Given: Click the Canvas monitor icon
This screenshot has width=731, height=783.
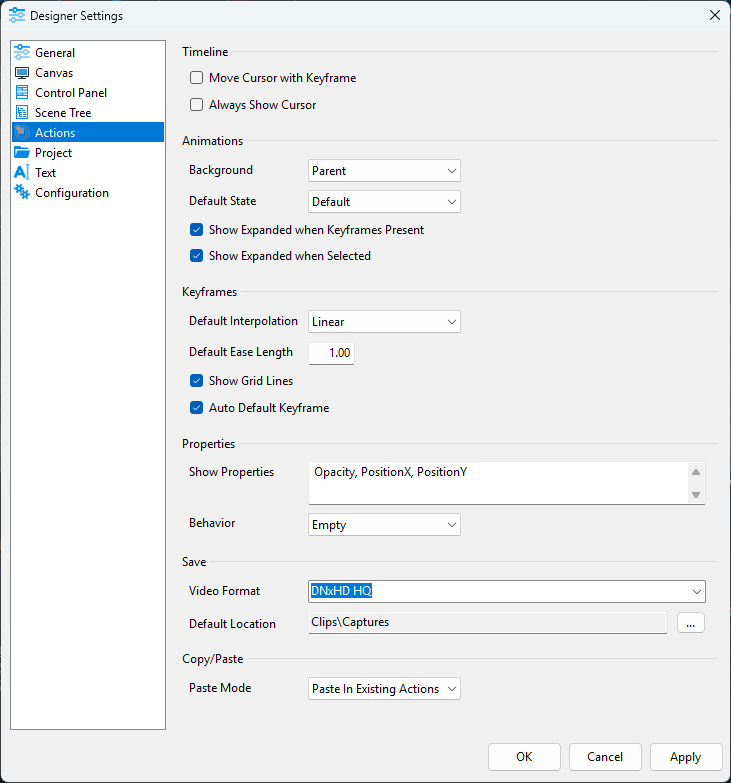Looking at the screenshot, I should tap(22, 73).
